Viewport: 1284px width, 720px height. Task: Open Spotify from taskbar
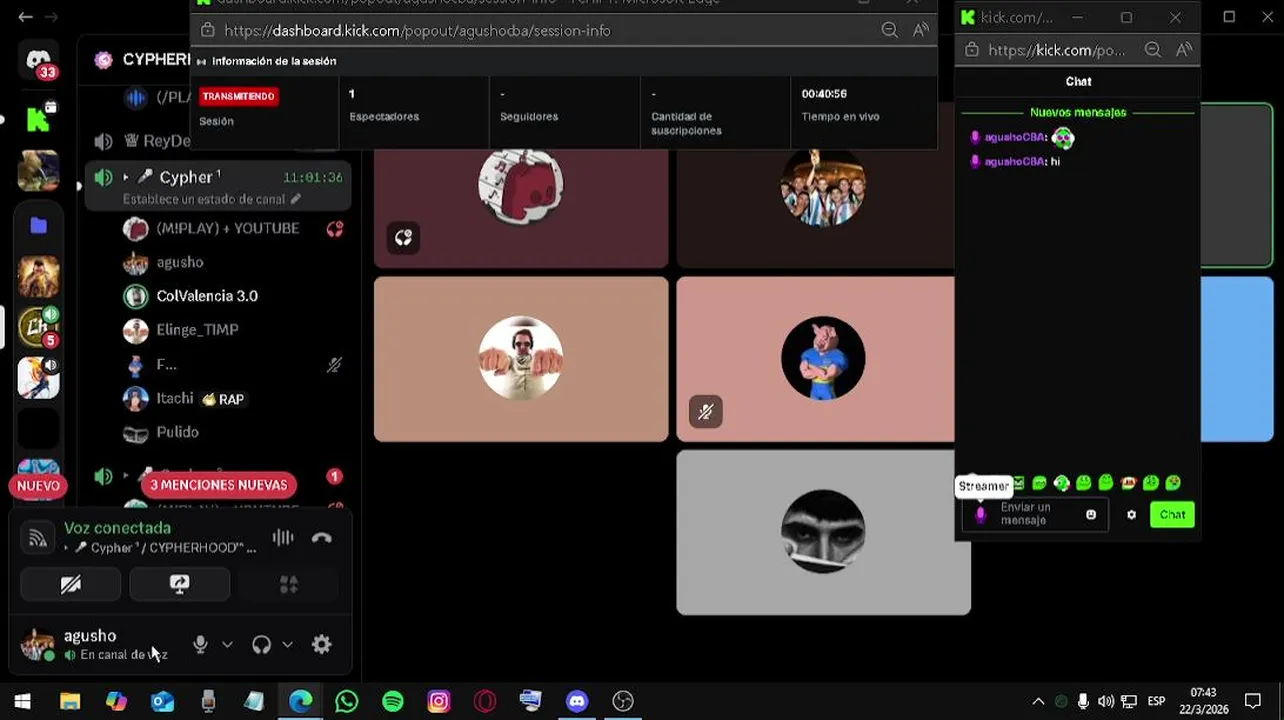(x=393, y=701)
